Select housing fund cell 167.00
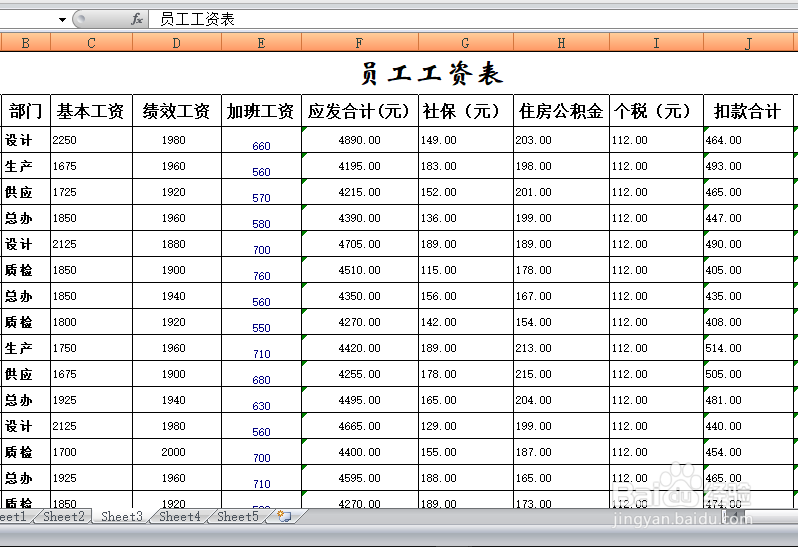 click(x=561, y=296)
